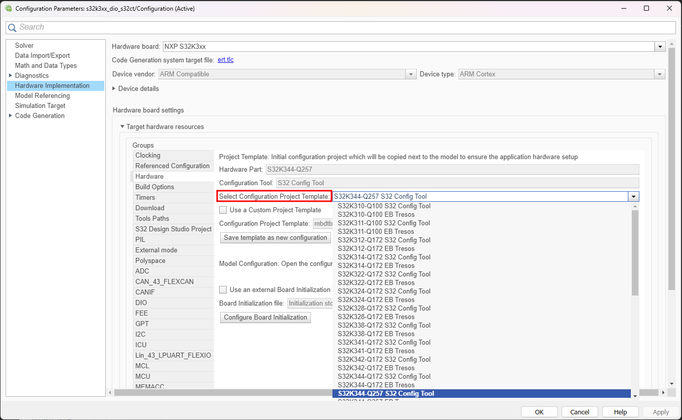682x420 pixels.
Task: Select the DIO group
Action: click(173, 303)
